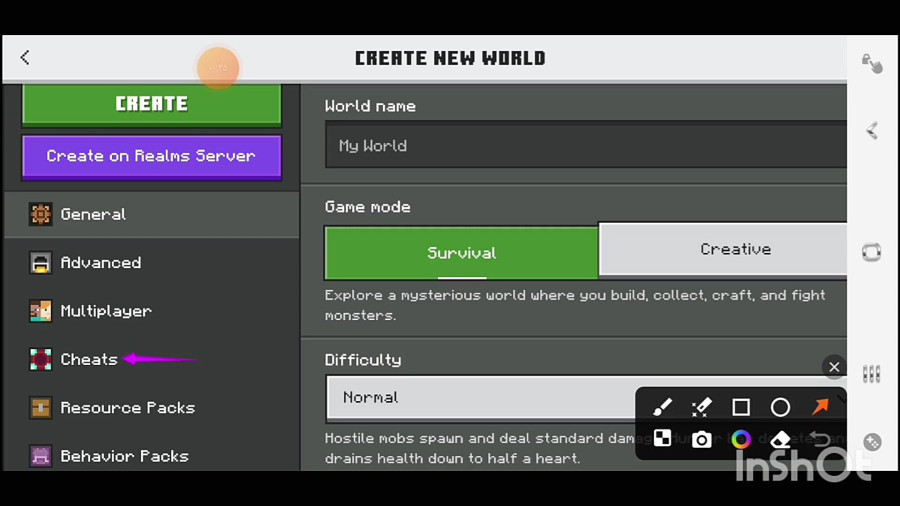The image size is (900, 506).
Task: Switch game mode to Survival
Action: click(461, 253)
